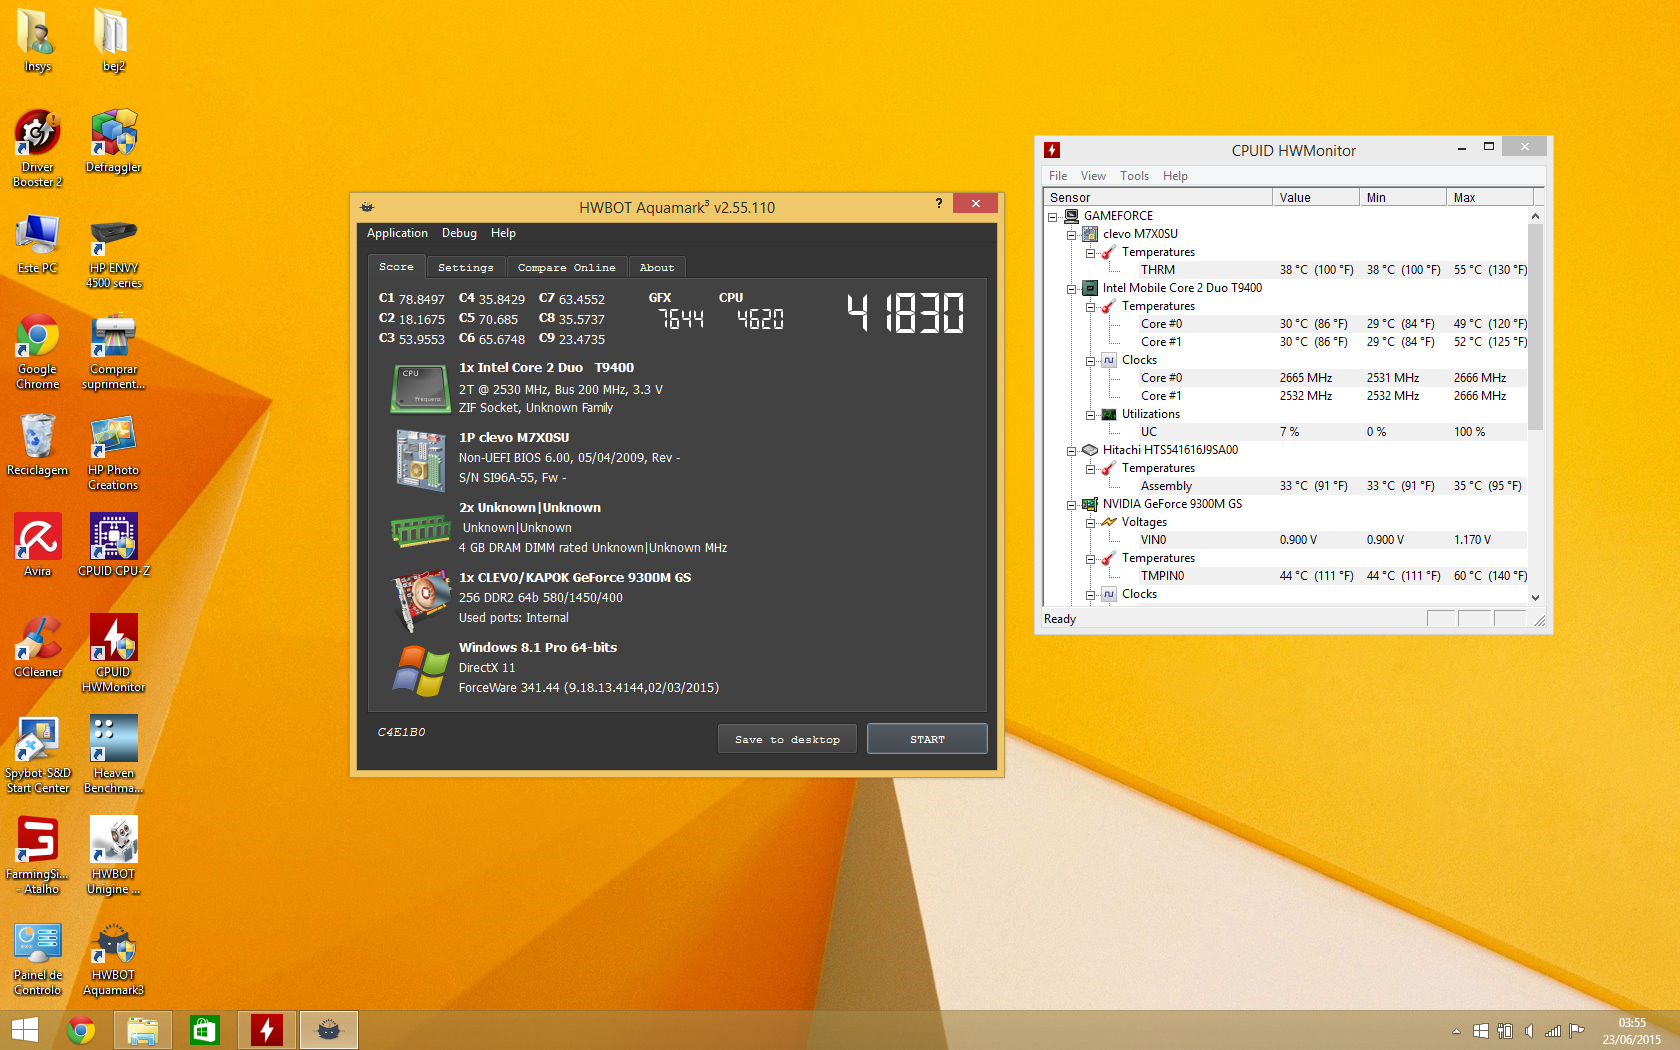Collapse NVIDIA GeForce 9300M GS node
The image size is (1680, 1050).
pyautogui.click(x=1071, y=504)
